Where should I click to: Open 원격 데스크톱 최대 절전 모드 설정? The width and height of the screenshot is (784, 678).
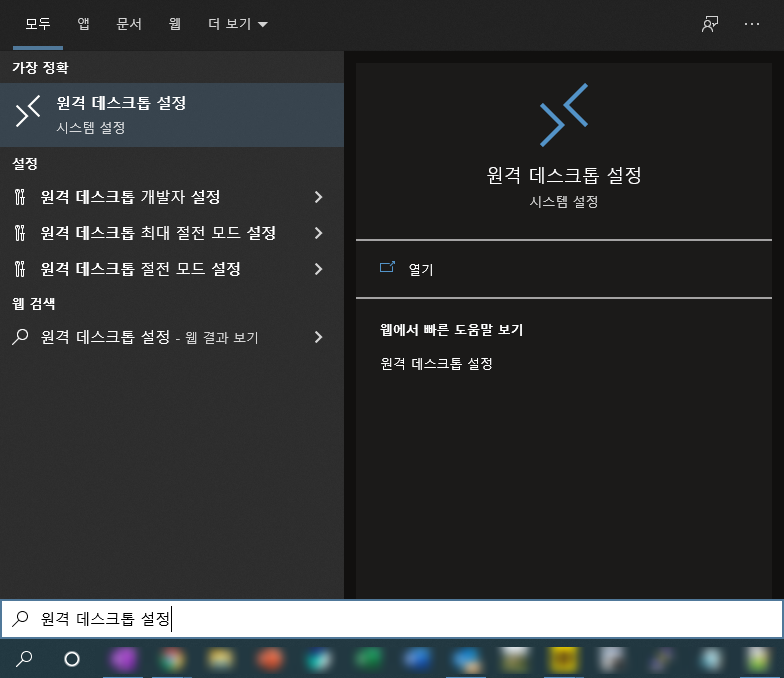172,233
